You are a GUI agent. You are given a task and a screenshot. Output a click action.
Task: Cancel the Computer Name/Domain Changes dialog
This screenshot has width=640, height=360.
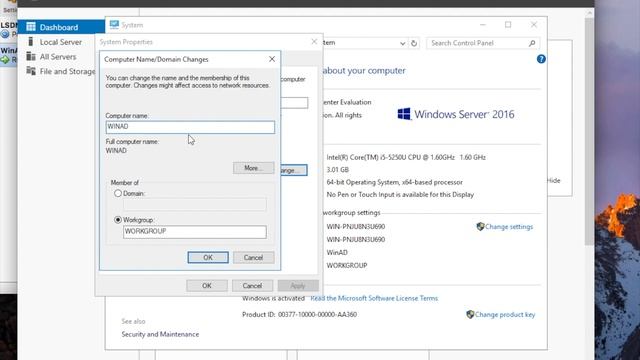253,258
